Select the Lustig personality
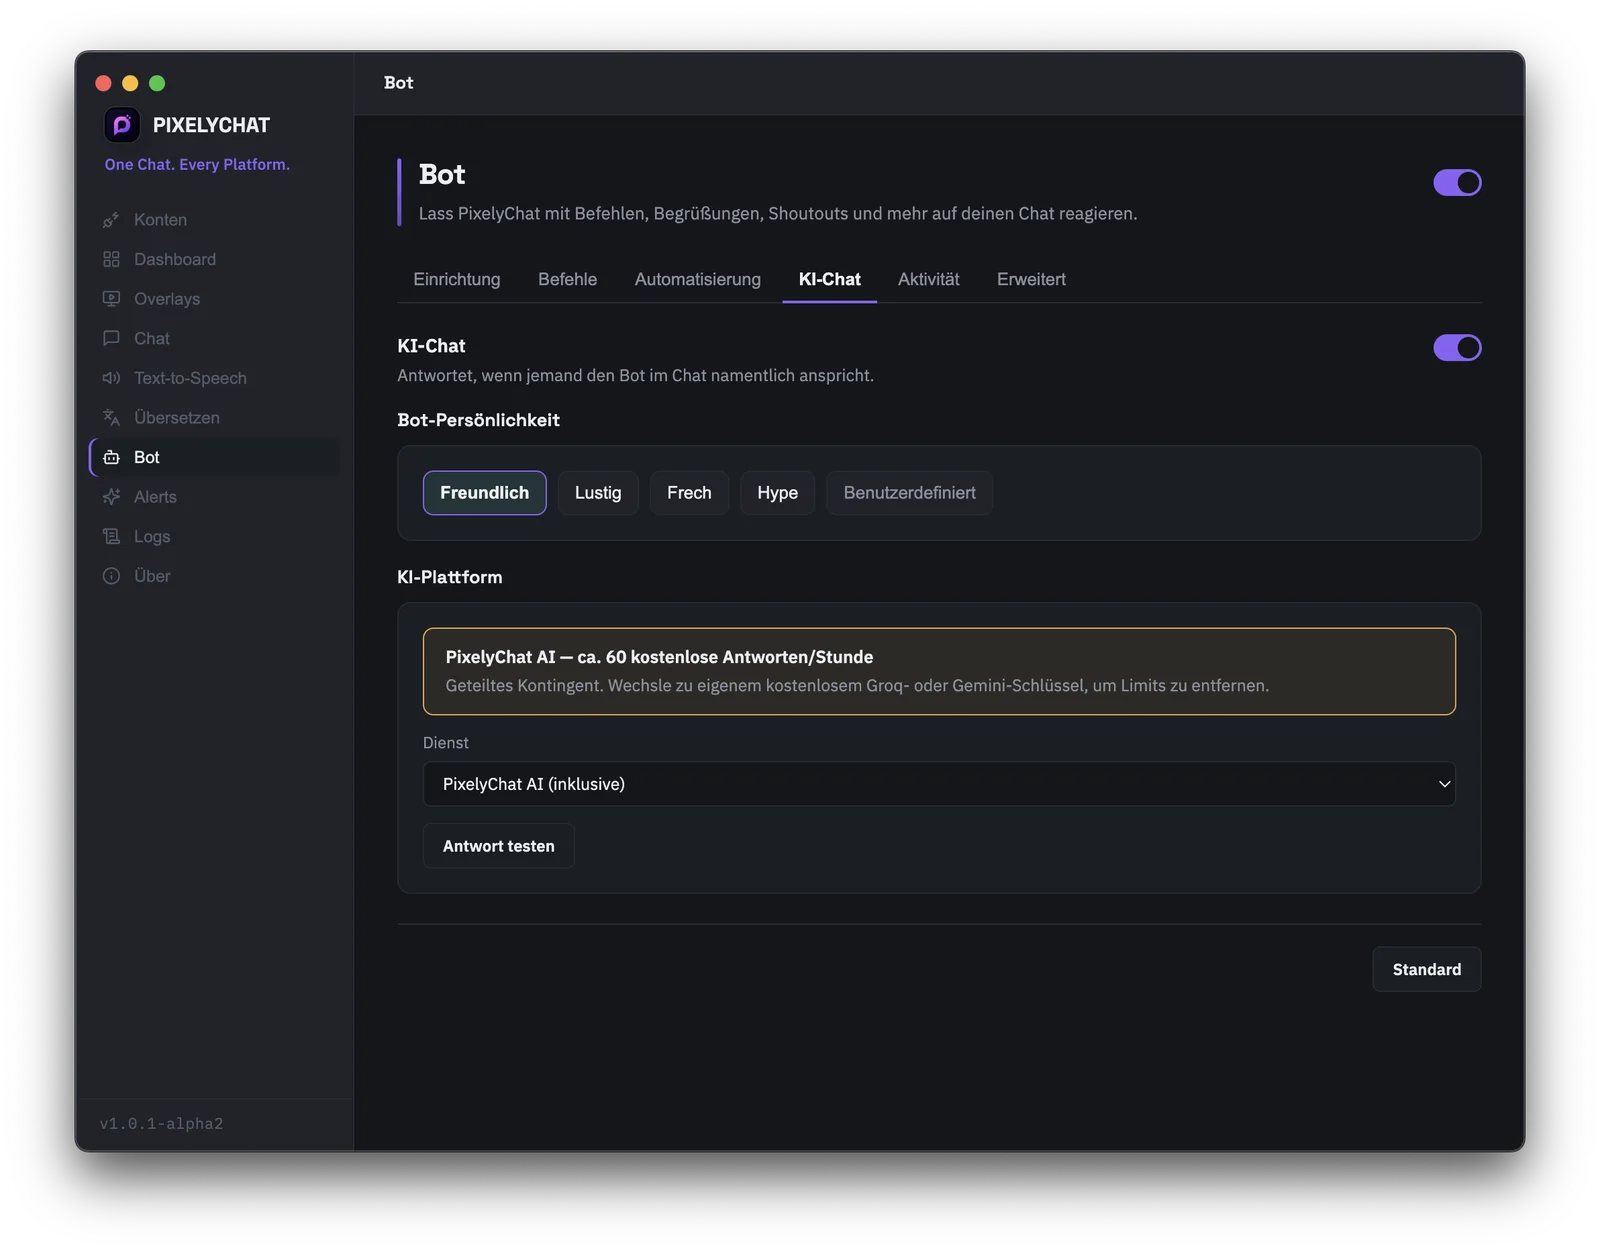The image size is (1600, 1251). 598,493
